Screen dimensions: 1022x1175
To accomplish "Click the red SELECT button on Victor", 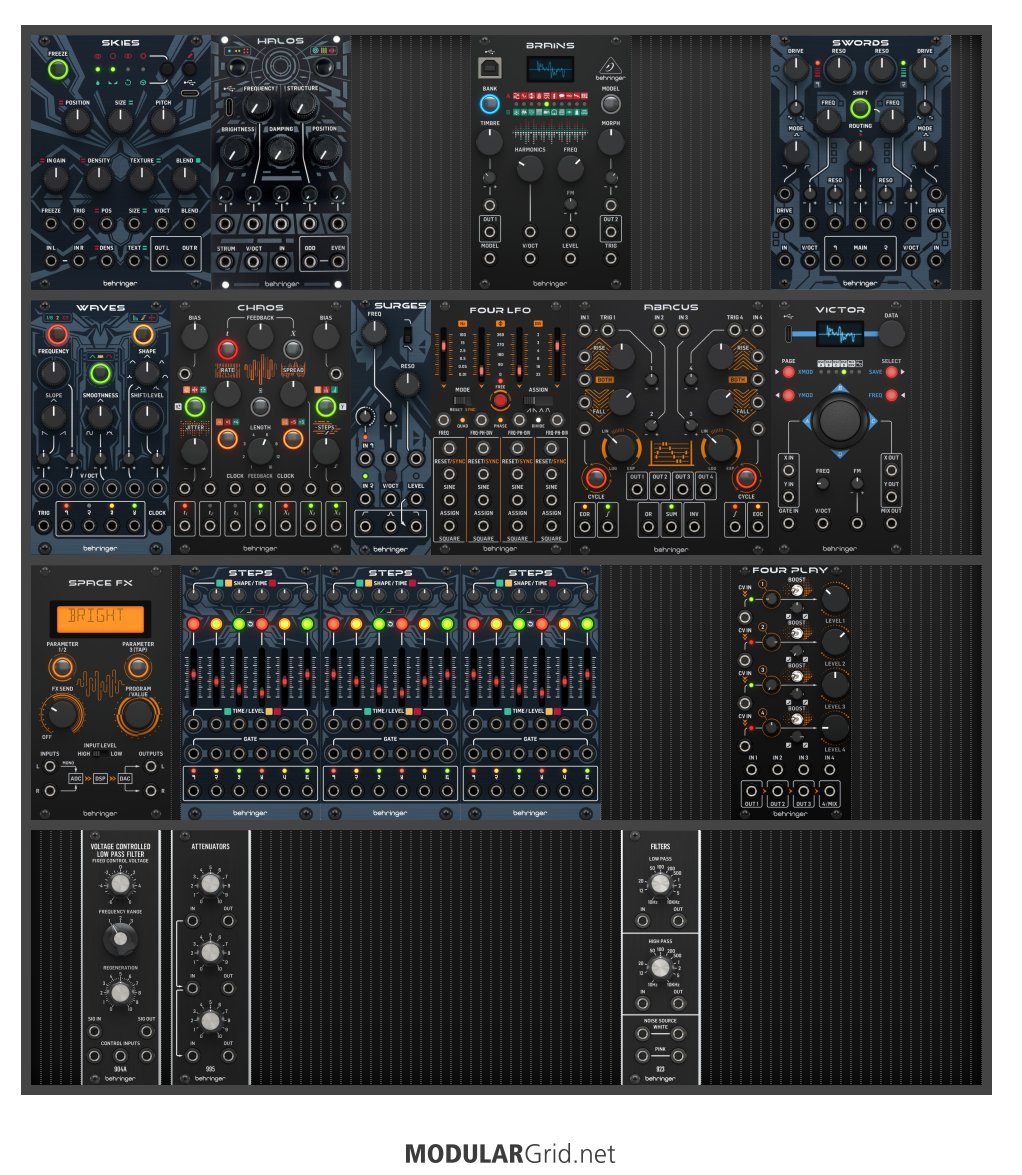I will (891, 372).
